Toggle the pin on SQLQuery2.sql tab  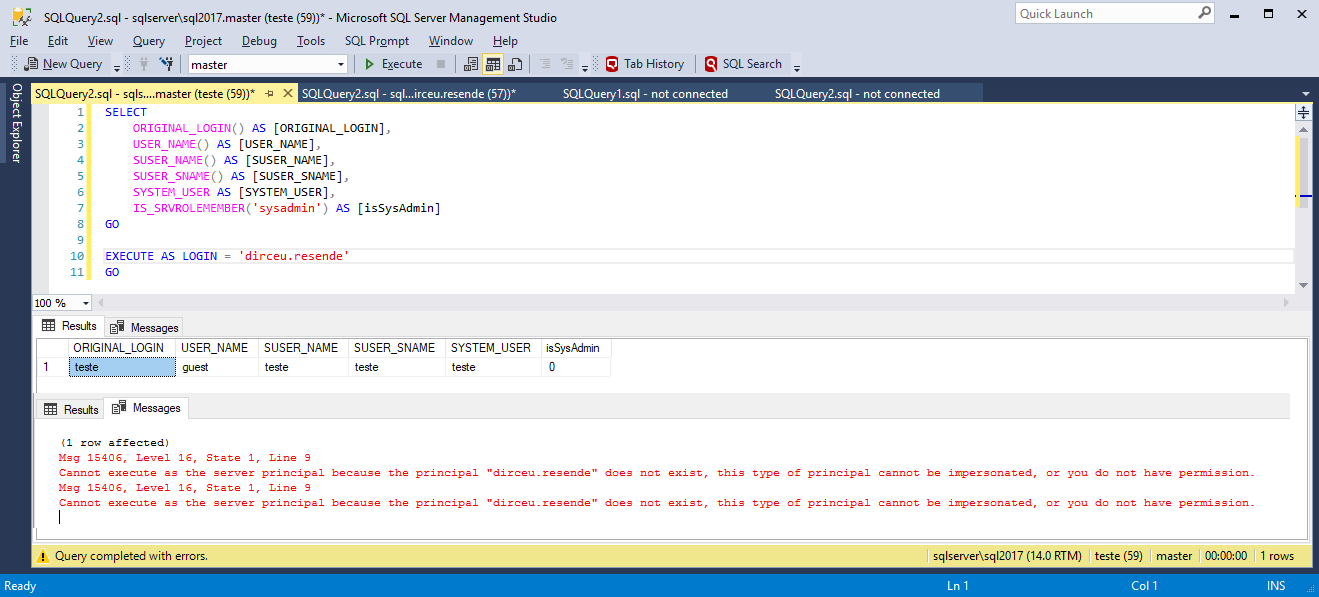pos(268,92)
